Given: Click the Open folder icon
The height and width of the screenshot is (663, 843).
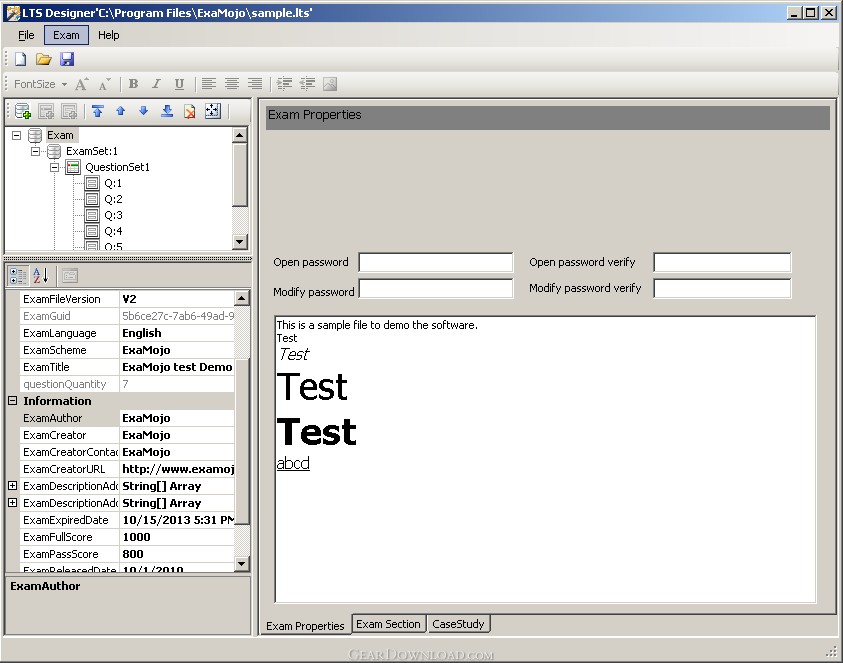Looking at the screenshot, I should (43, 60).
